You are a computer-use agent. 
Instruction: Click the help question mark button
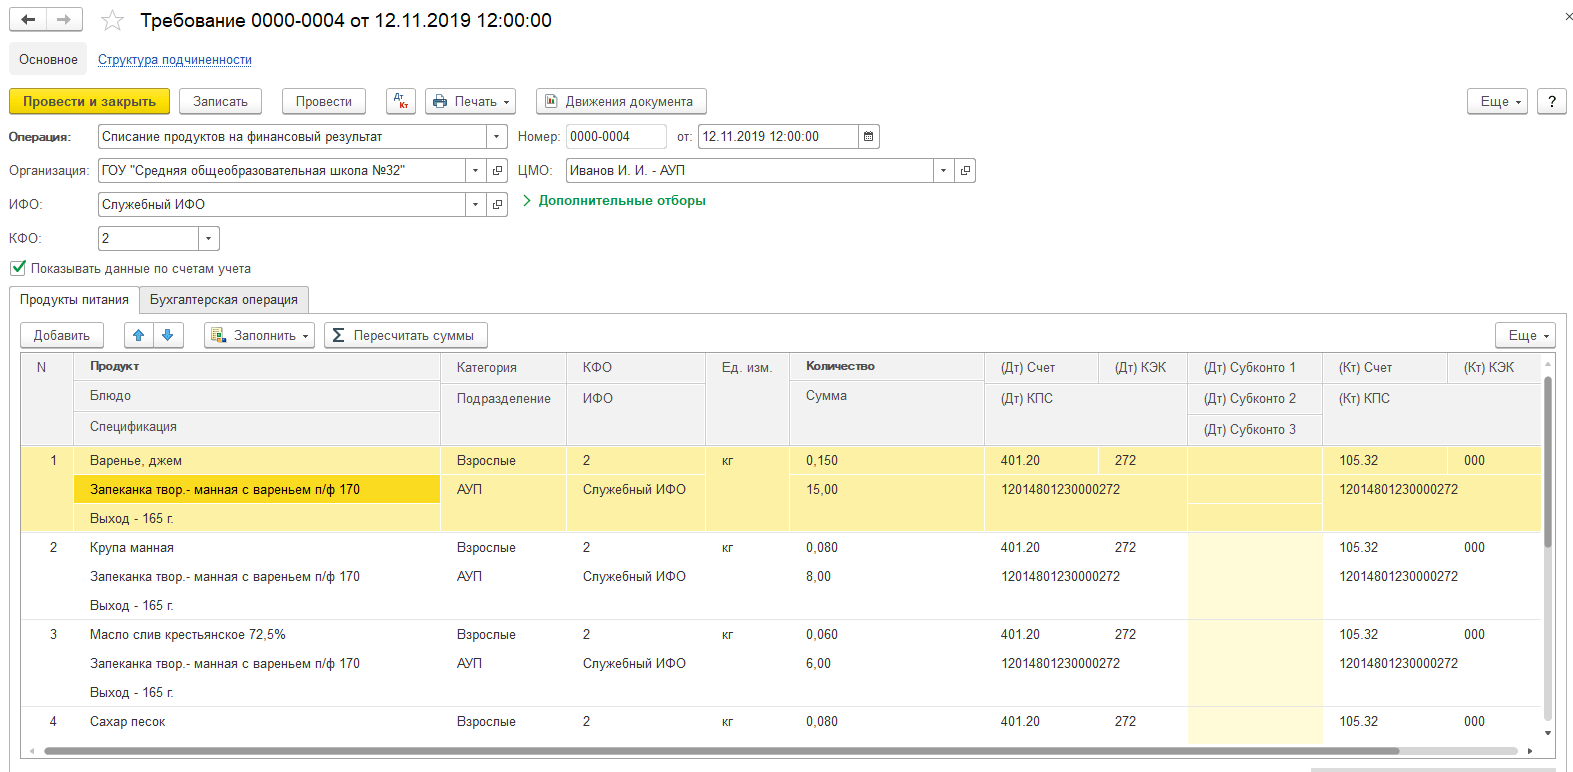point(1551,101)
